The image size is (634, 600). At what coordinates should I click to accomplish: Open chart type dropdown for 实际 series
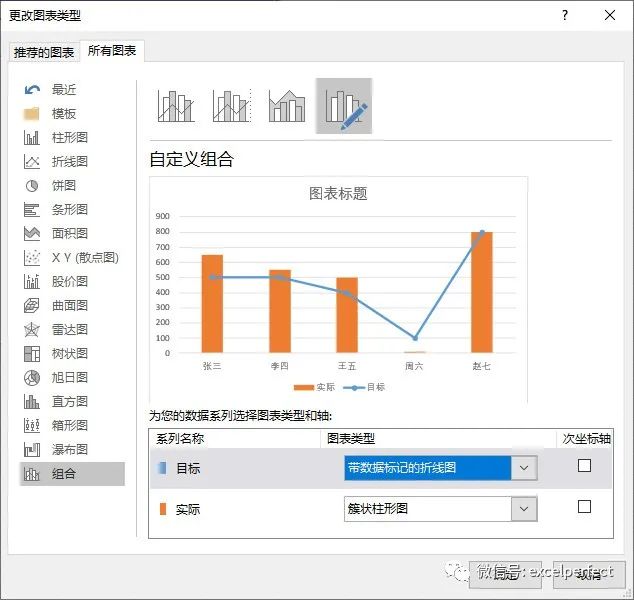tap(524, 509)
